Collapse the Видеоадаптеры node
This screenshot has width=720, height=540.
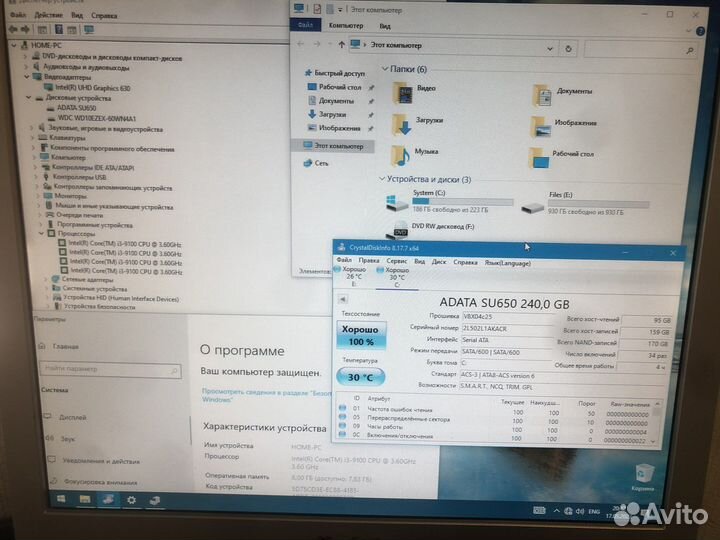(27, 77)
